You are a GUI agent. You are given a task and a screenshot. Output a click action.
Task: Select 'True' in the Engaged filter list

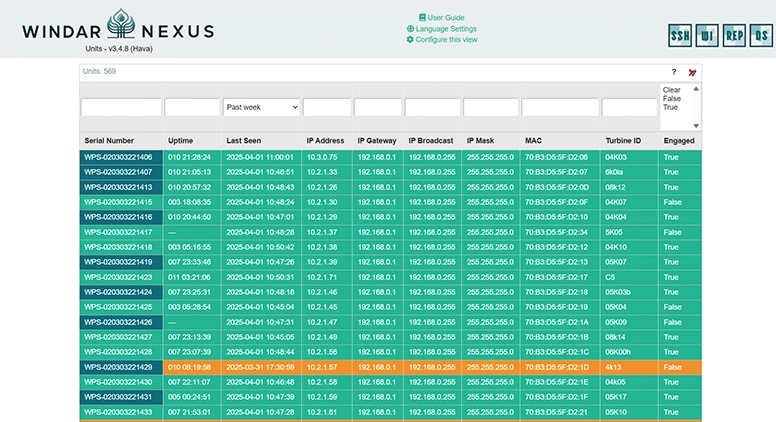pos(671,107)
